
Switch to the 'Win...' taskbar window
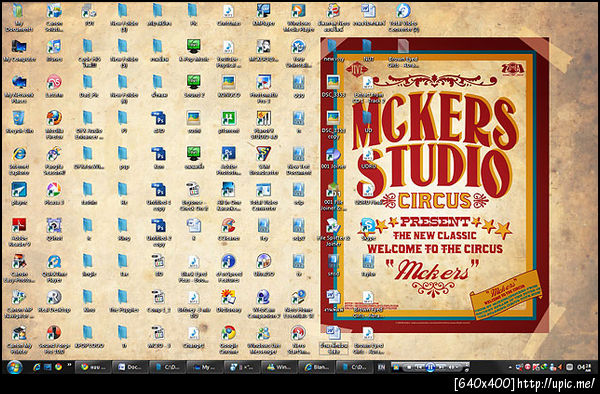click(x=279, y=367)
